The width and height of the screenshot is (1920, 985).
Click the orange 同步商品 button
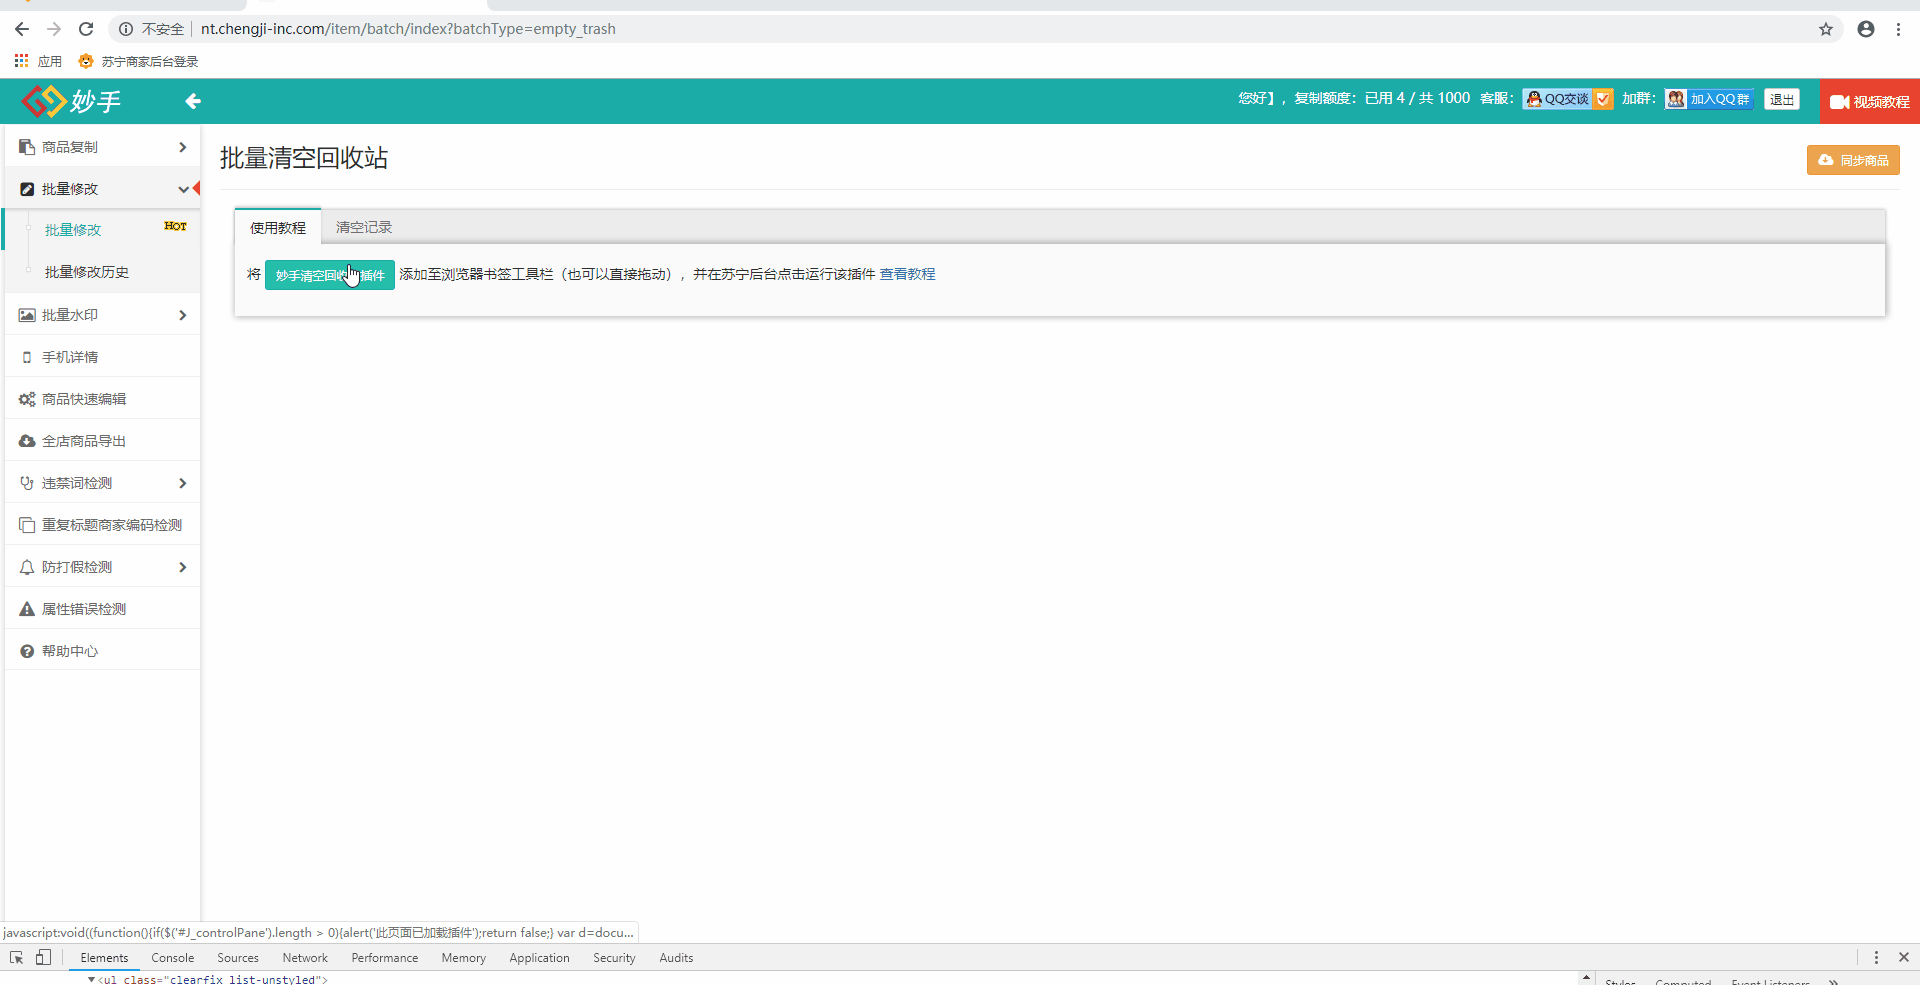pos(1853,160)
